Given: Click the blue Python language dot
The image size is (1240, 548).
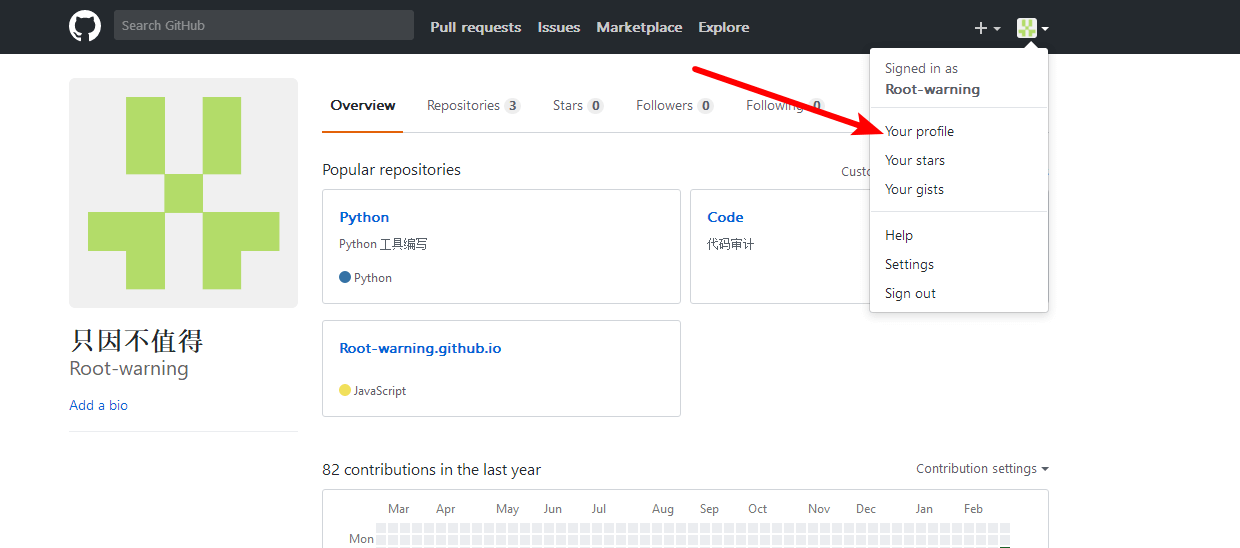Looking at the screenshot, I should click(345, 277).
